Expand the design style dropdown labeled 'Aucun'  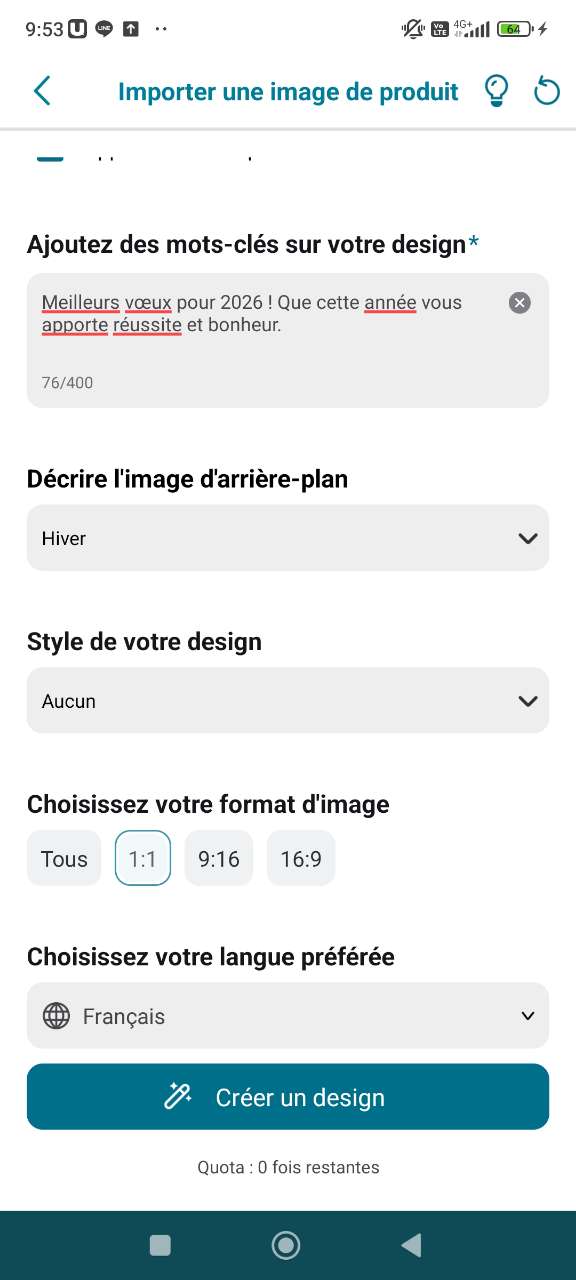[287, 700]
